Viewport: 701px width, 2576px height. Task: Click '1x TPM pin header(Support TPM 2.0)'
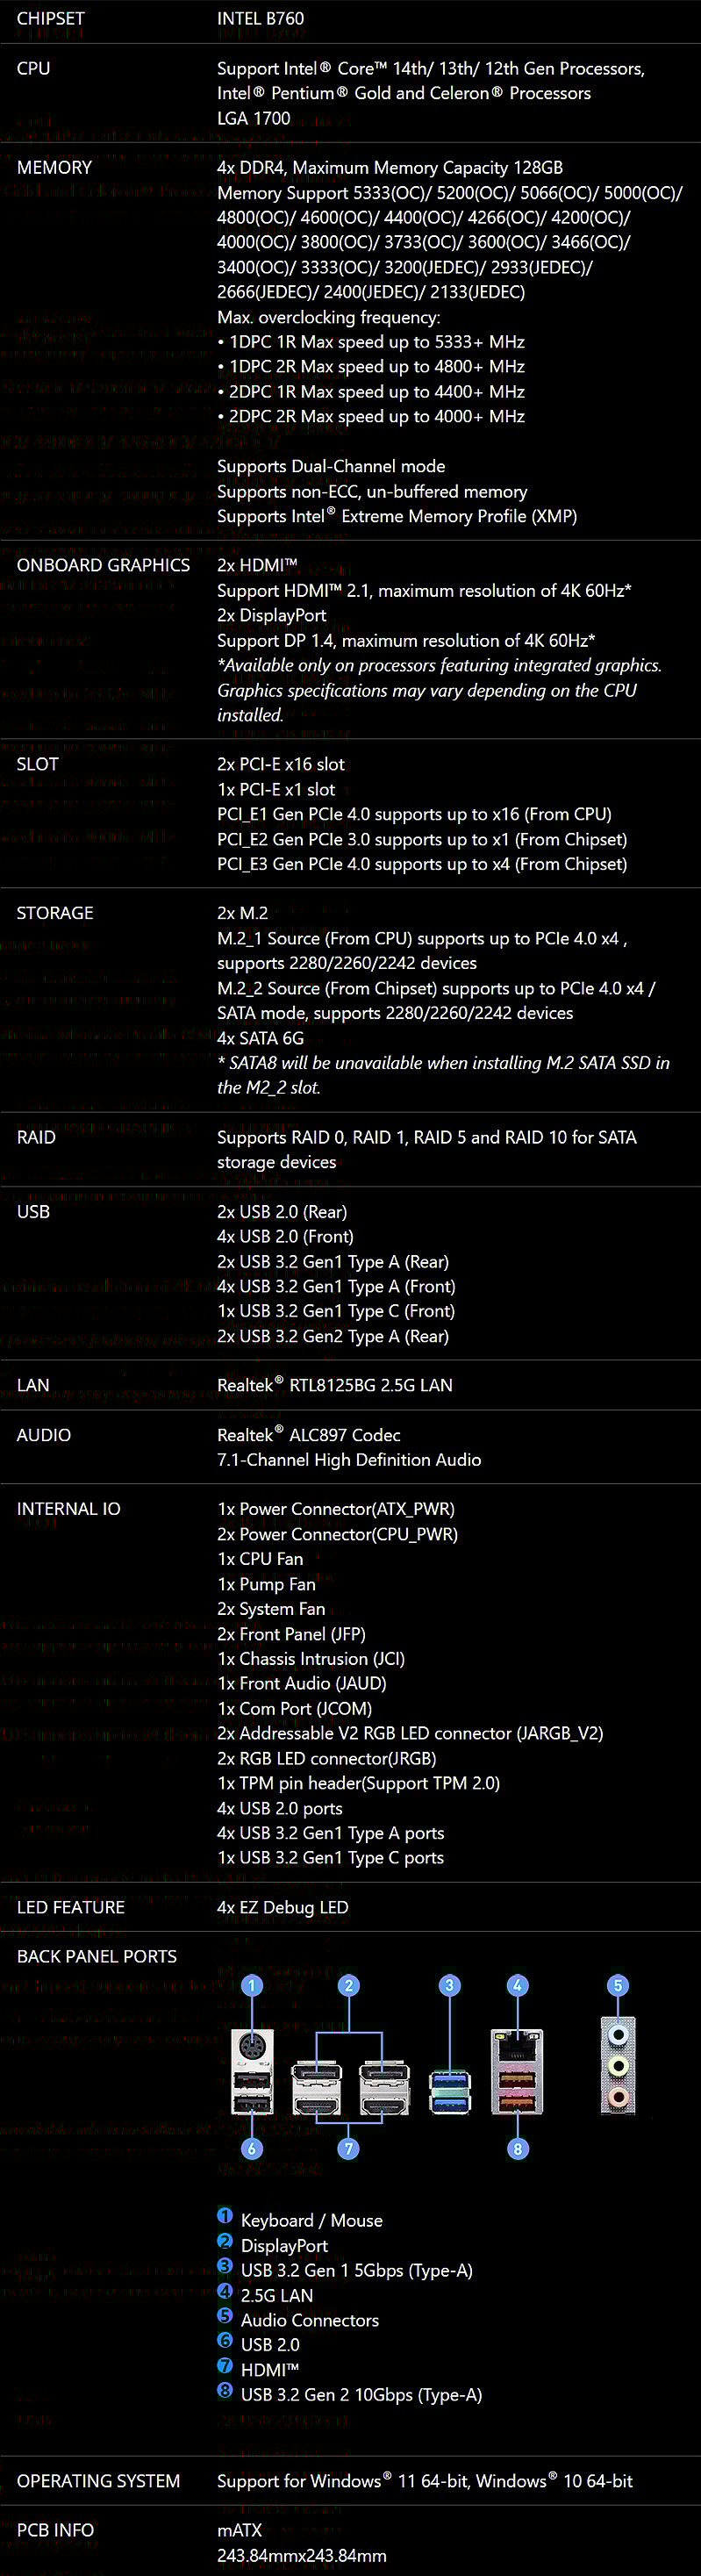point(358,1783)
